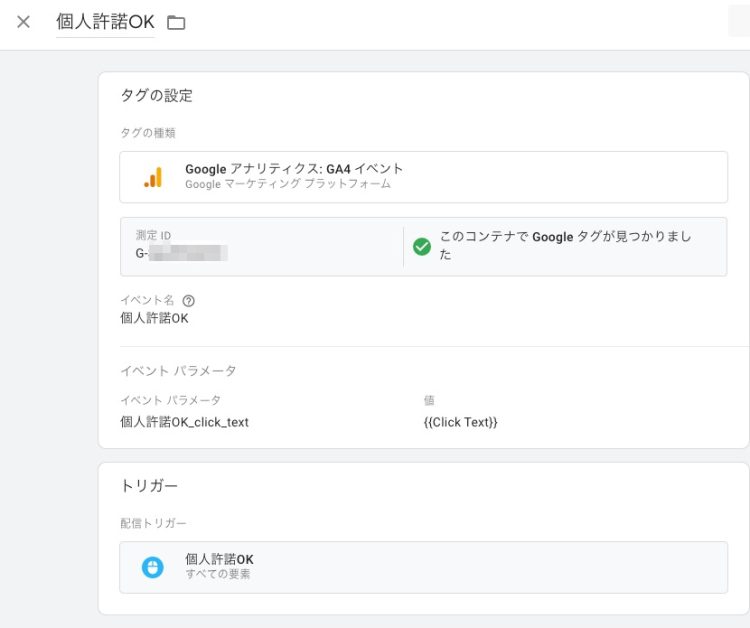Close the tag editor with the X
This screenshot has width=750, height=628.
(24, 22)
